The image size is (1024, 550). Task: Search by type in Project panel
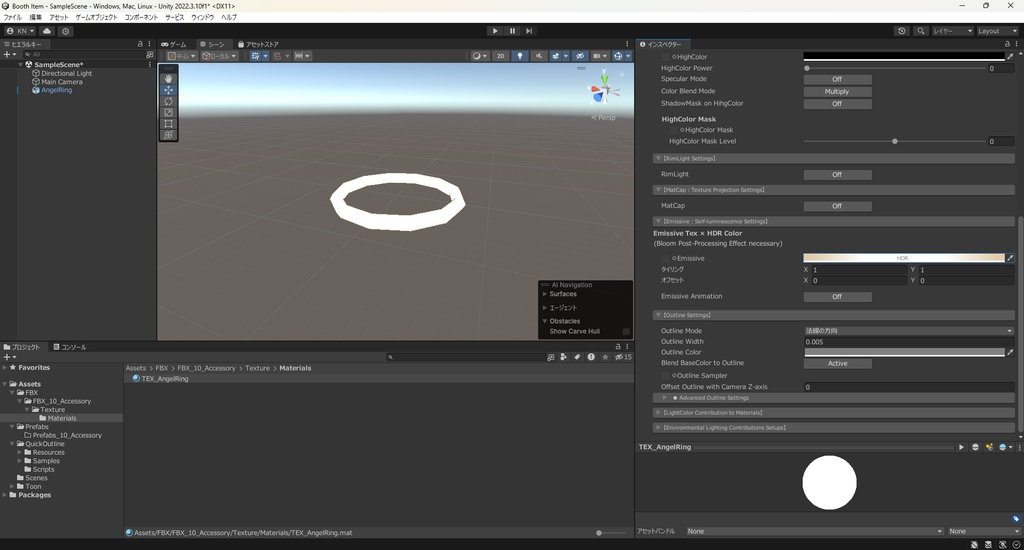564,357
